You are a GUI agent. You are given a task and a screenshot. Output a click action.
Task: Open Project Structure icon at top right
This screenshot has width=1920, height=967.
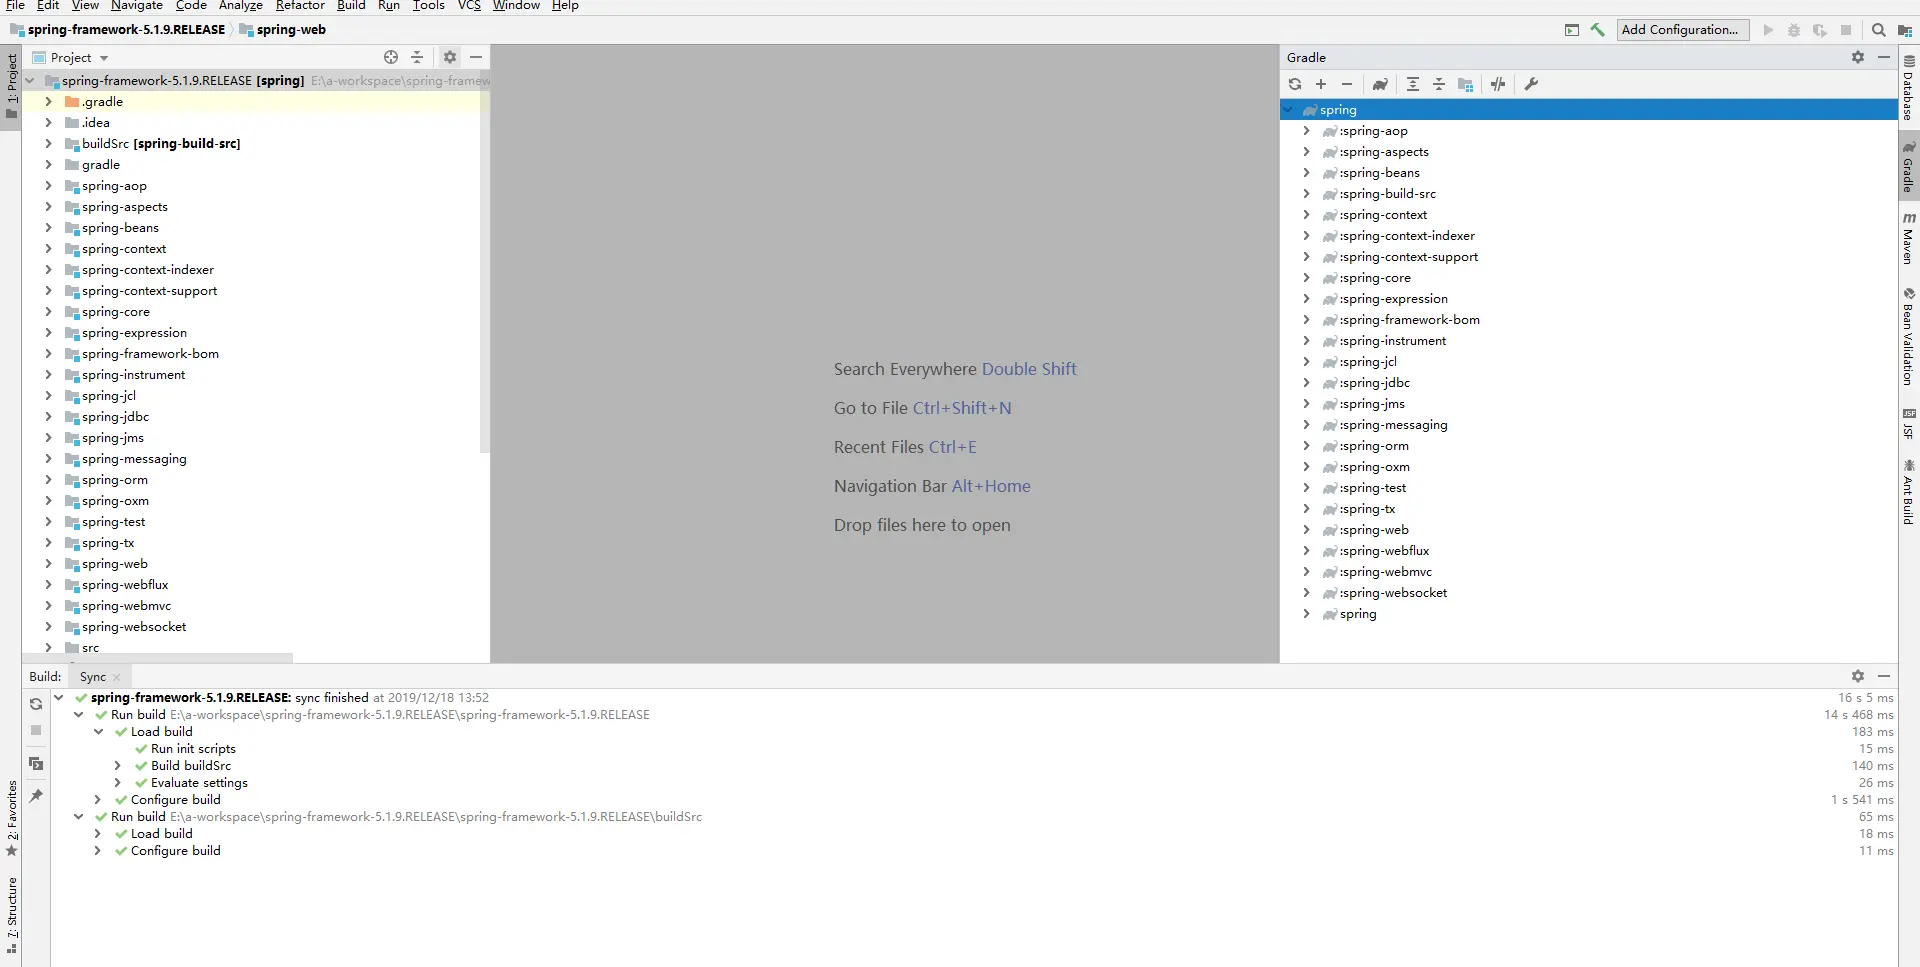coord(1905,30)
